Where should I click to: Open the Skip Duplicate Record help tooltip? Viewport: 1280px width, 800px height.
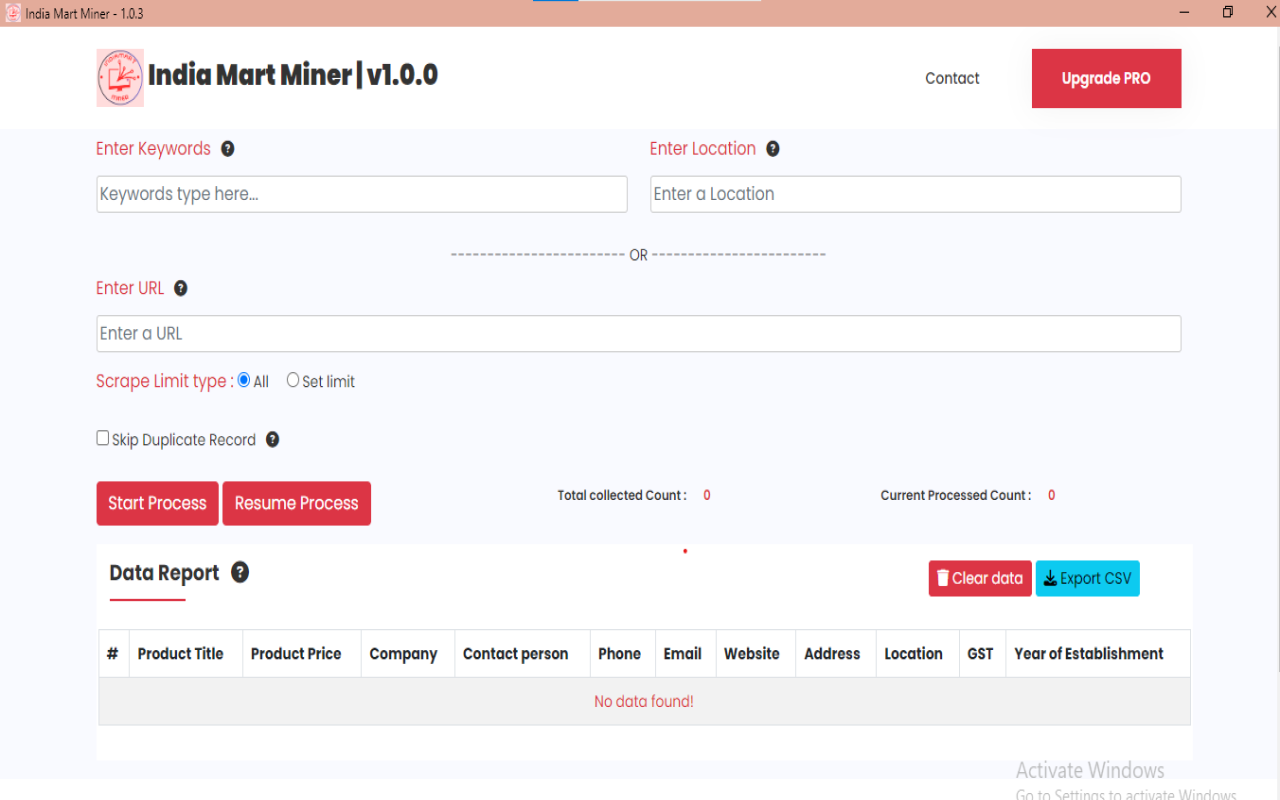coord(272,438)
